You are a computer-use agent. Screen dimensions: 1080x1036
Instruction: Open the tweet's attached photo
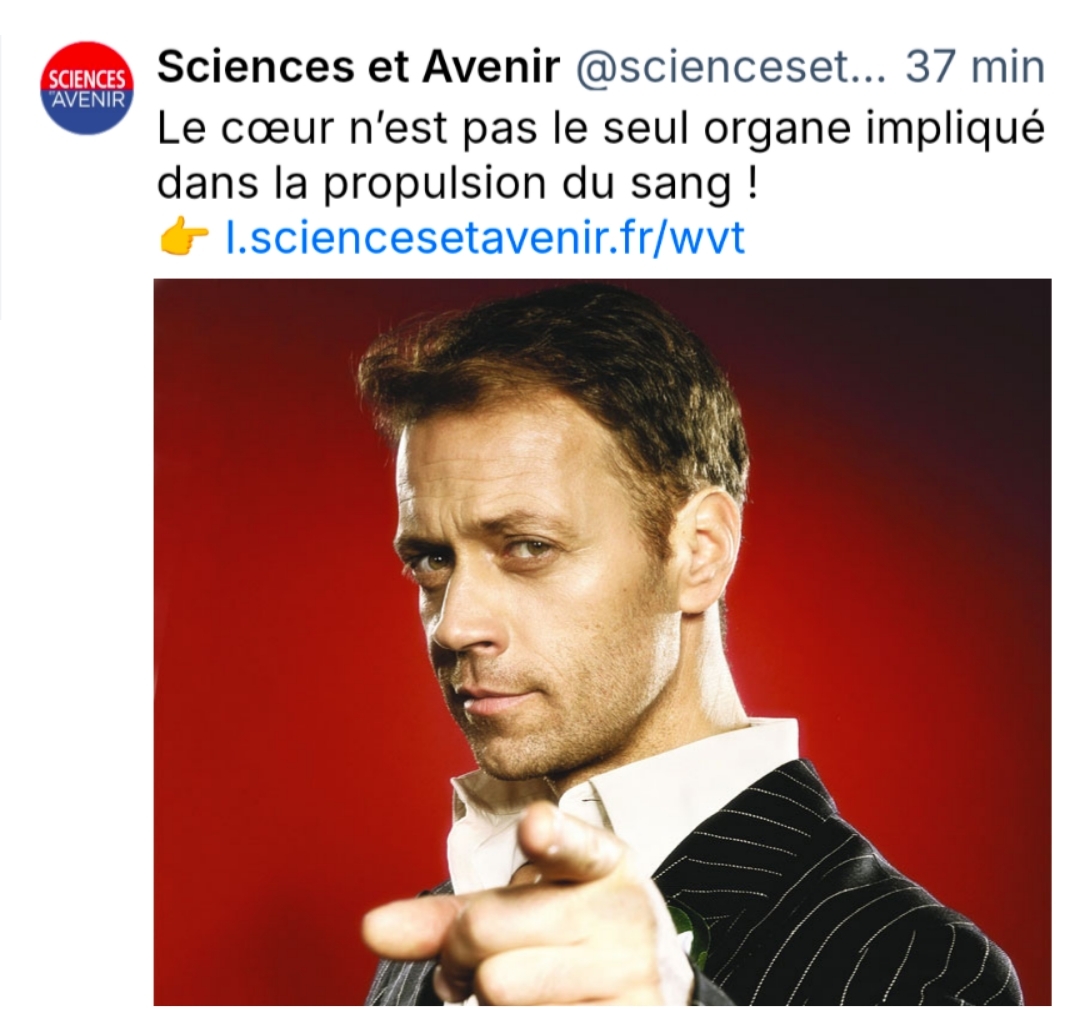[602, 640]
